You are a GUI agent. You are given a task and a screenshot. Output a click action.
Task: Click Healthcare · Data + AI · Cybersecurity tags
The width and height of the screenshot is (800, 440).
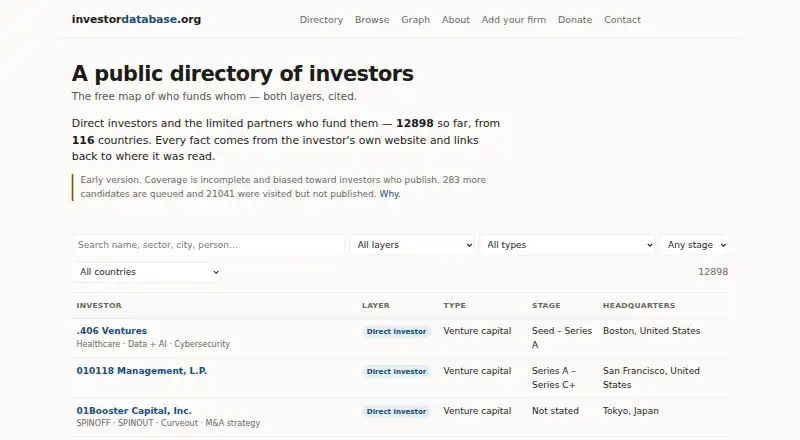[153, 344]
